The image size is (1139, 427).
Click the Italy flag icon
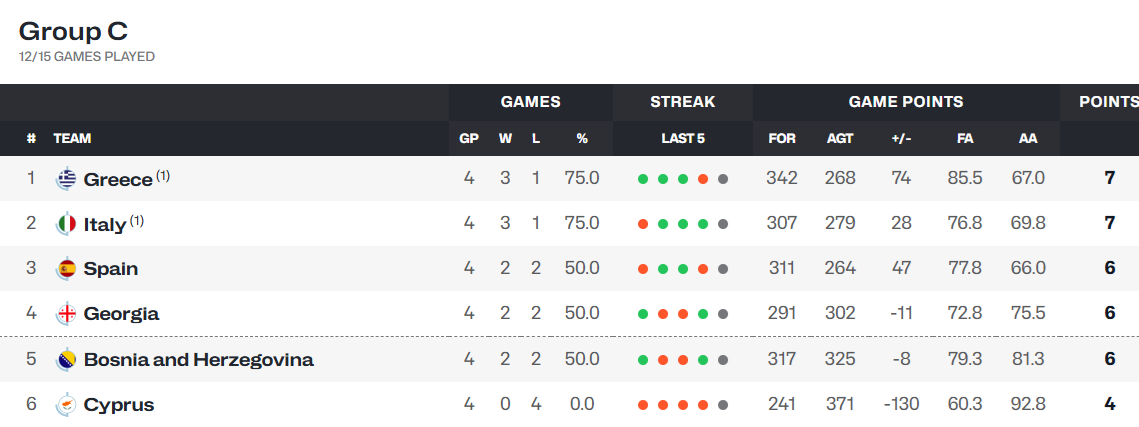67,224
